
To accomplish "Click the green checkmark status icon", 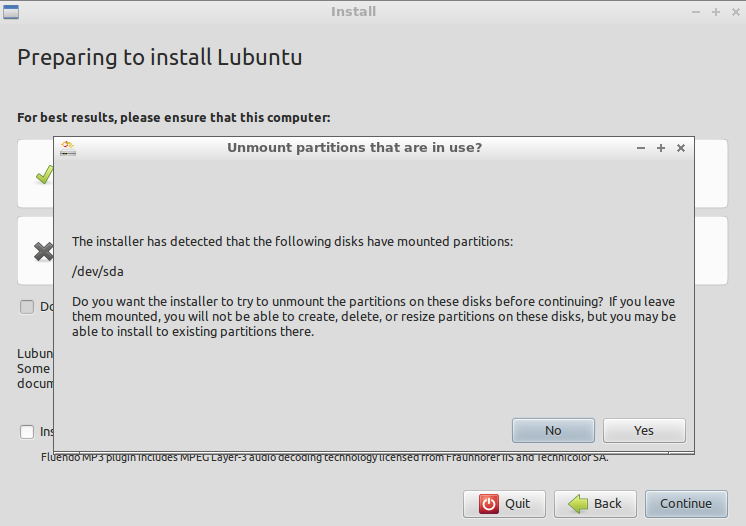I will [44, 175].
